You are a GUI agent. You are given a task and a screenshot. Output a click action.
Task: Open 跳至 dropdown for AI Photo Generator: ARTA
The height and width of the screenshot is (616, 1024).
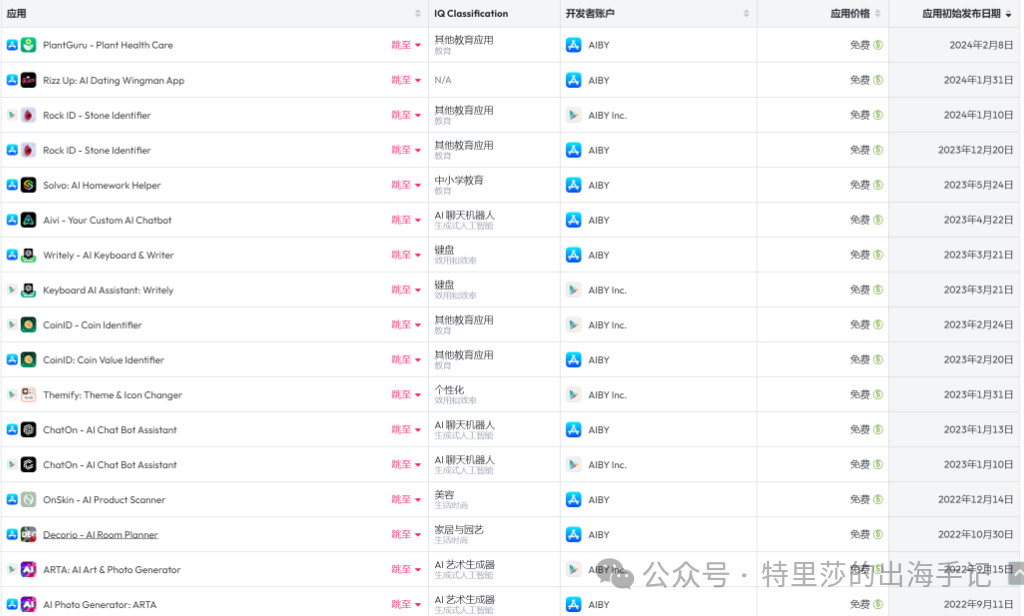(406, 604)
